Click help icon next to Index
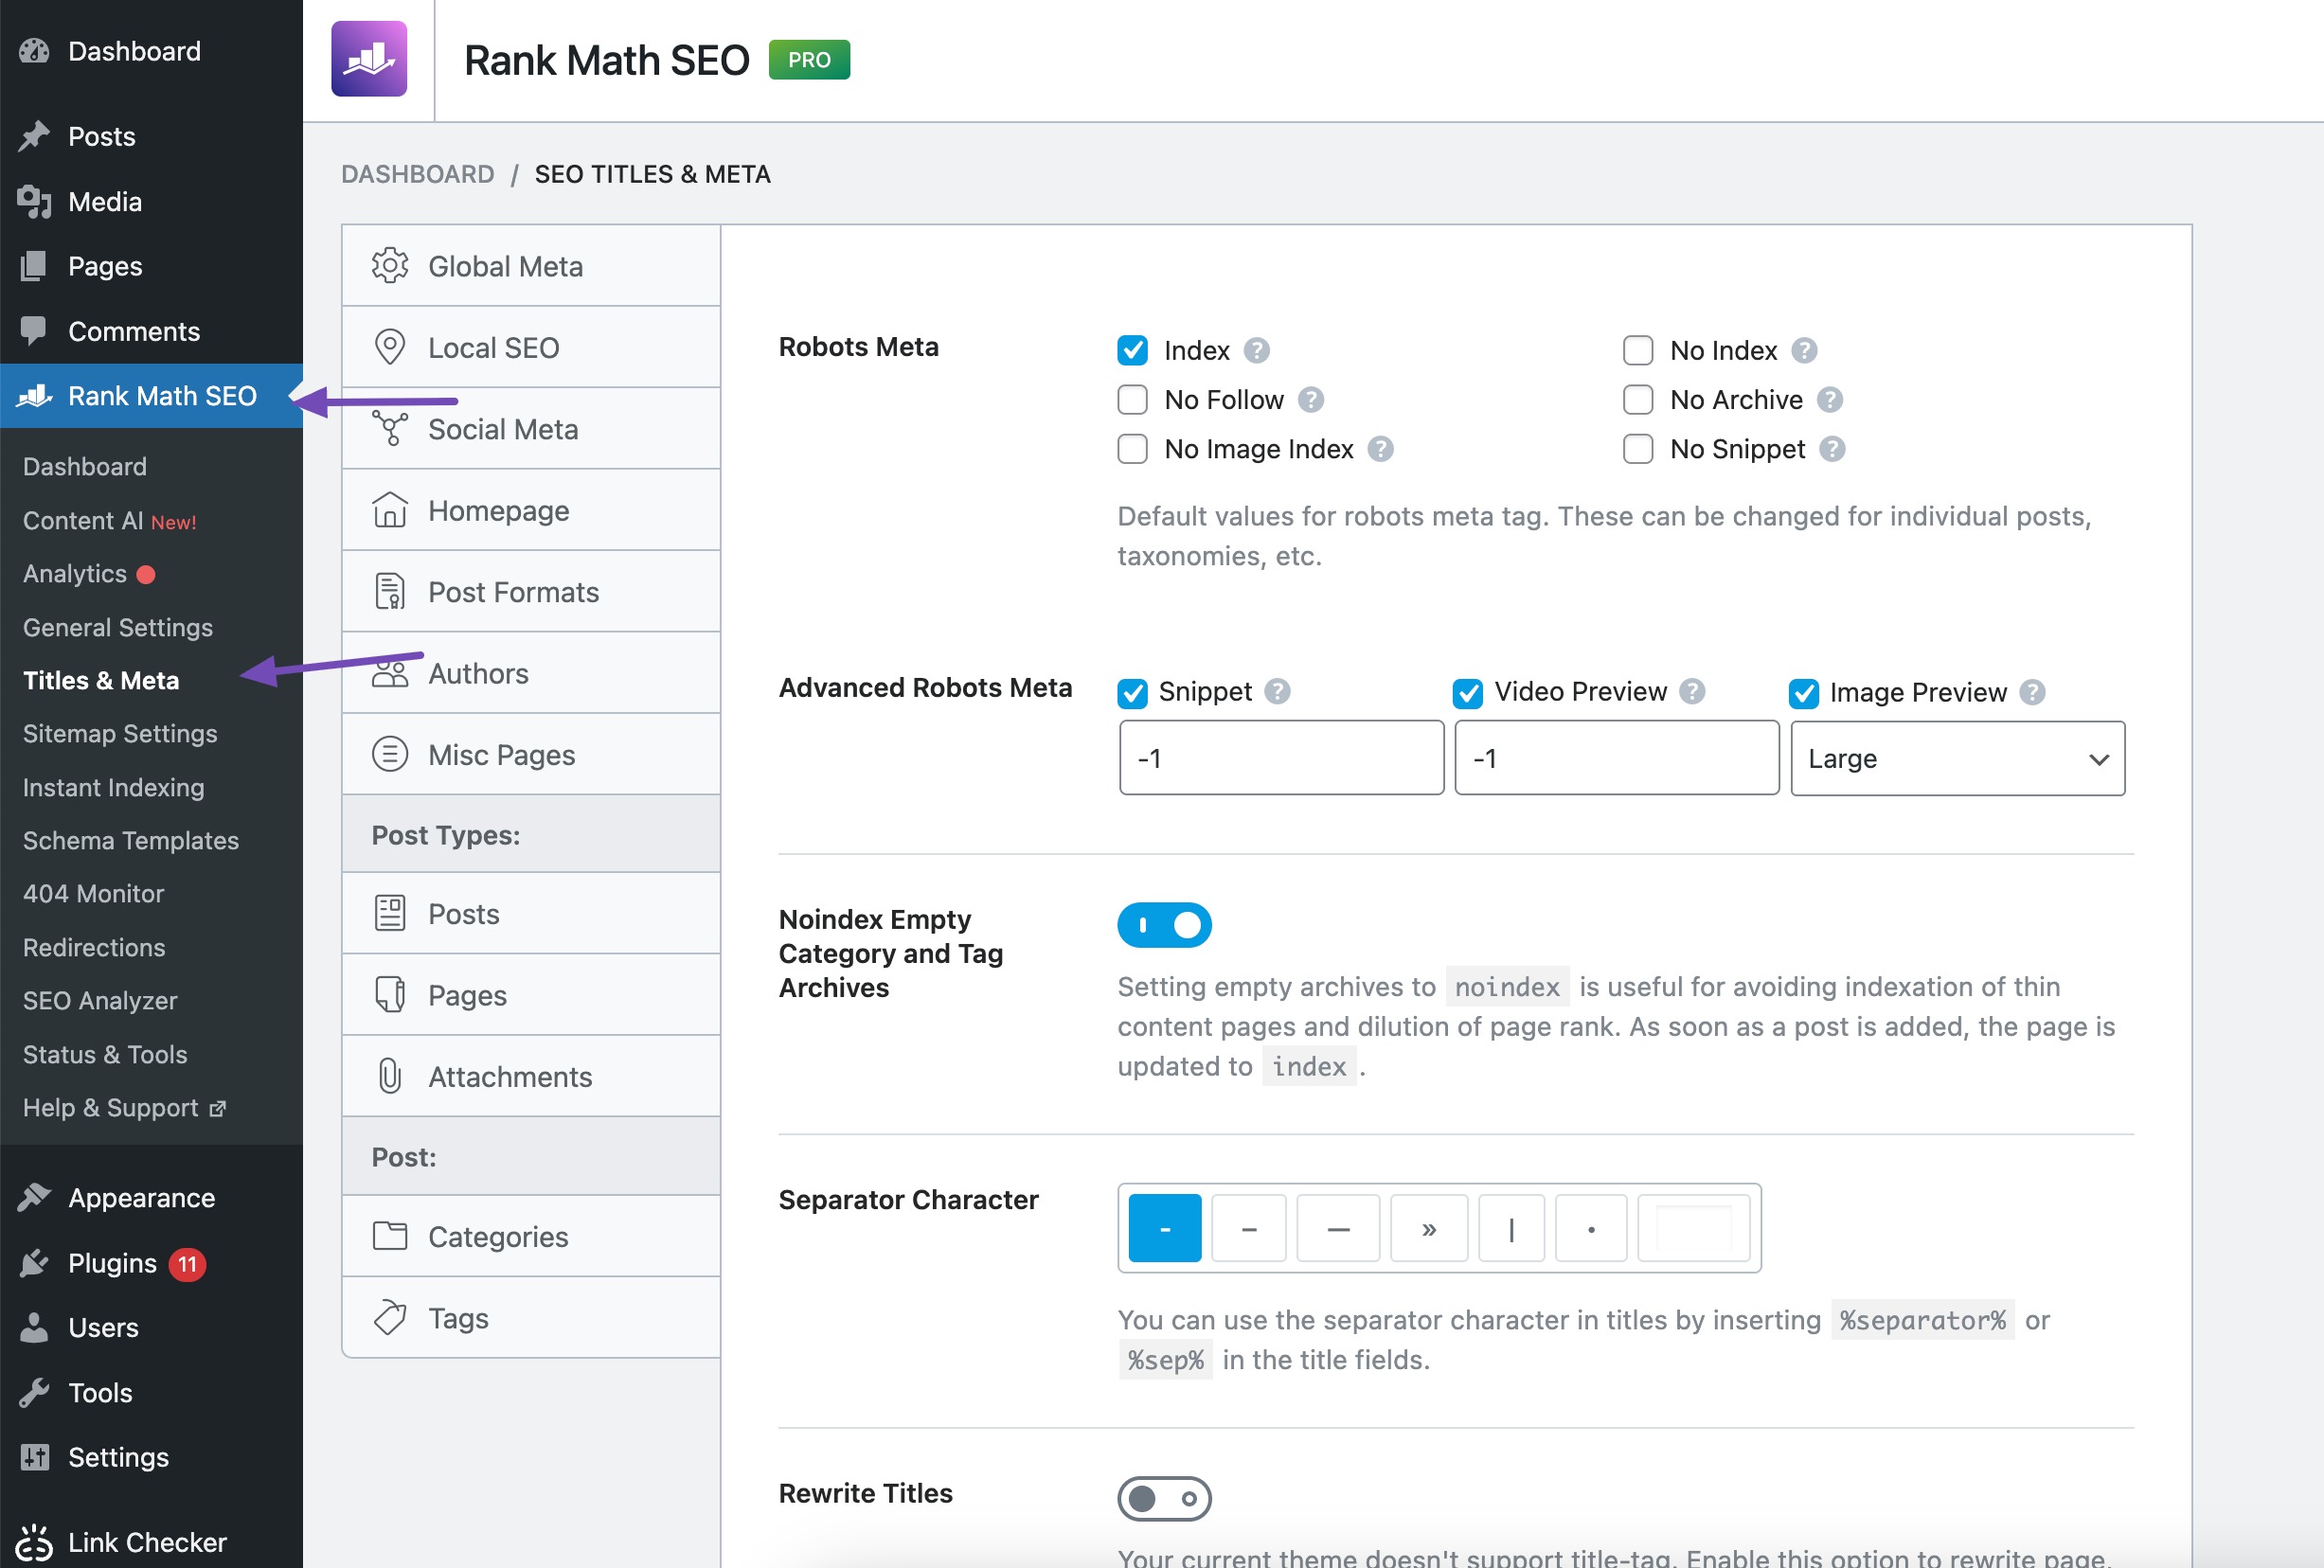This screenshot has width=2324, height=1568. coord(1257,350)
